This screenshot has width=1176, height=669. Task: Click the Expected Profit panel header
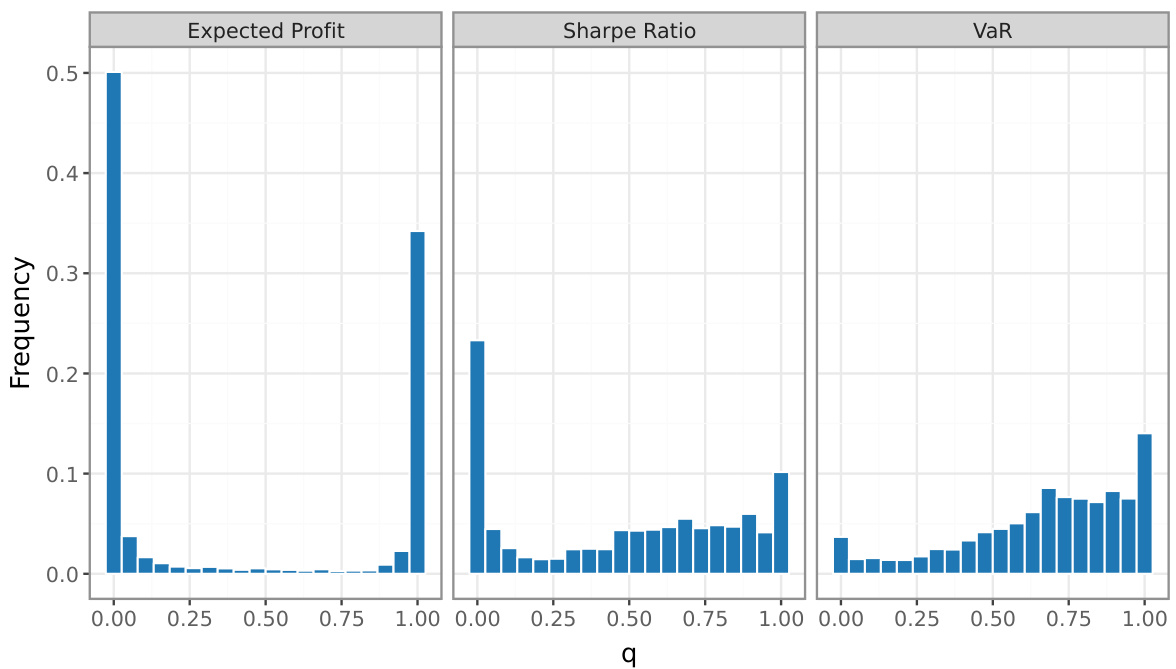click(x=265, y=30)
